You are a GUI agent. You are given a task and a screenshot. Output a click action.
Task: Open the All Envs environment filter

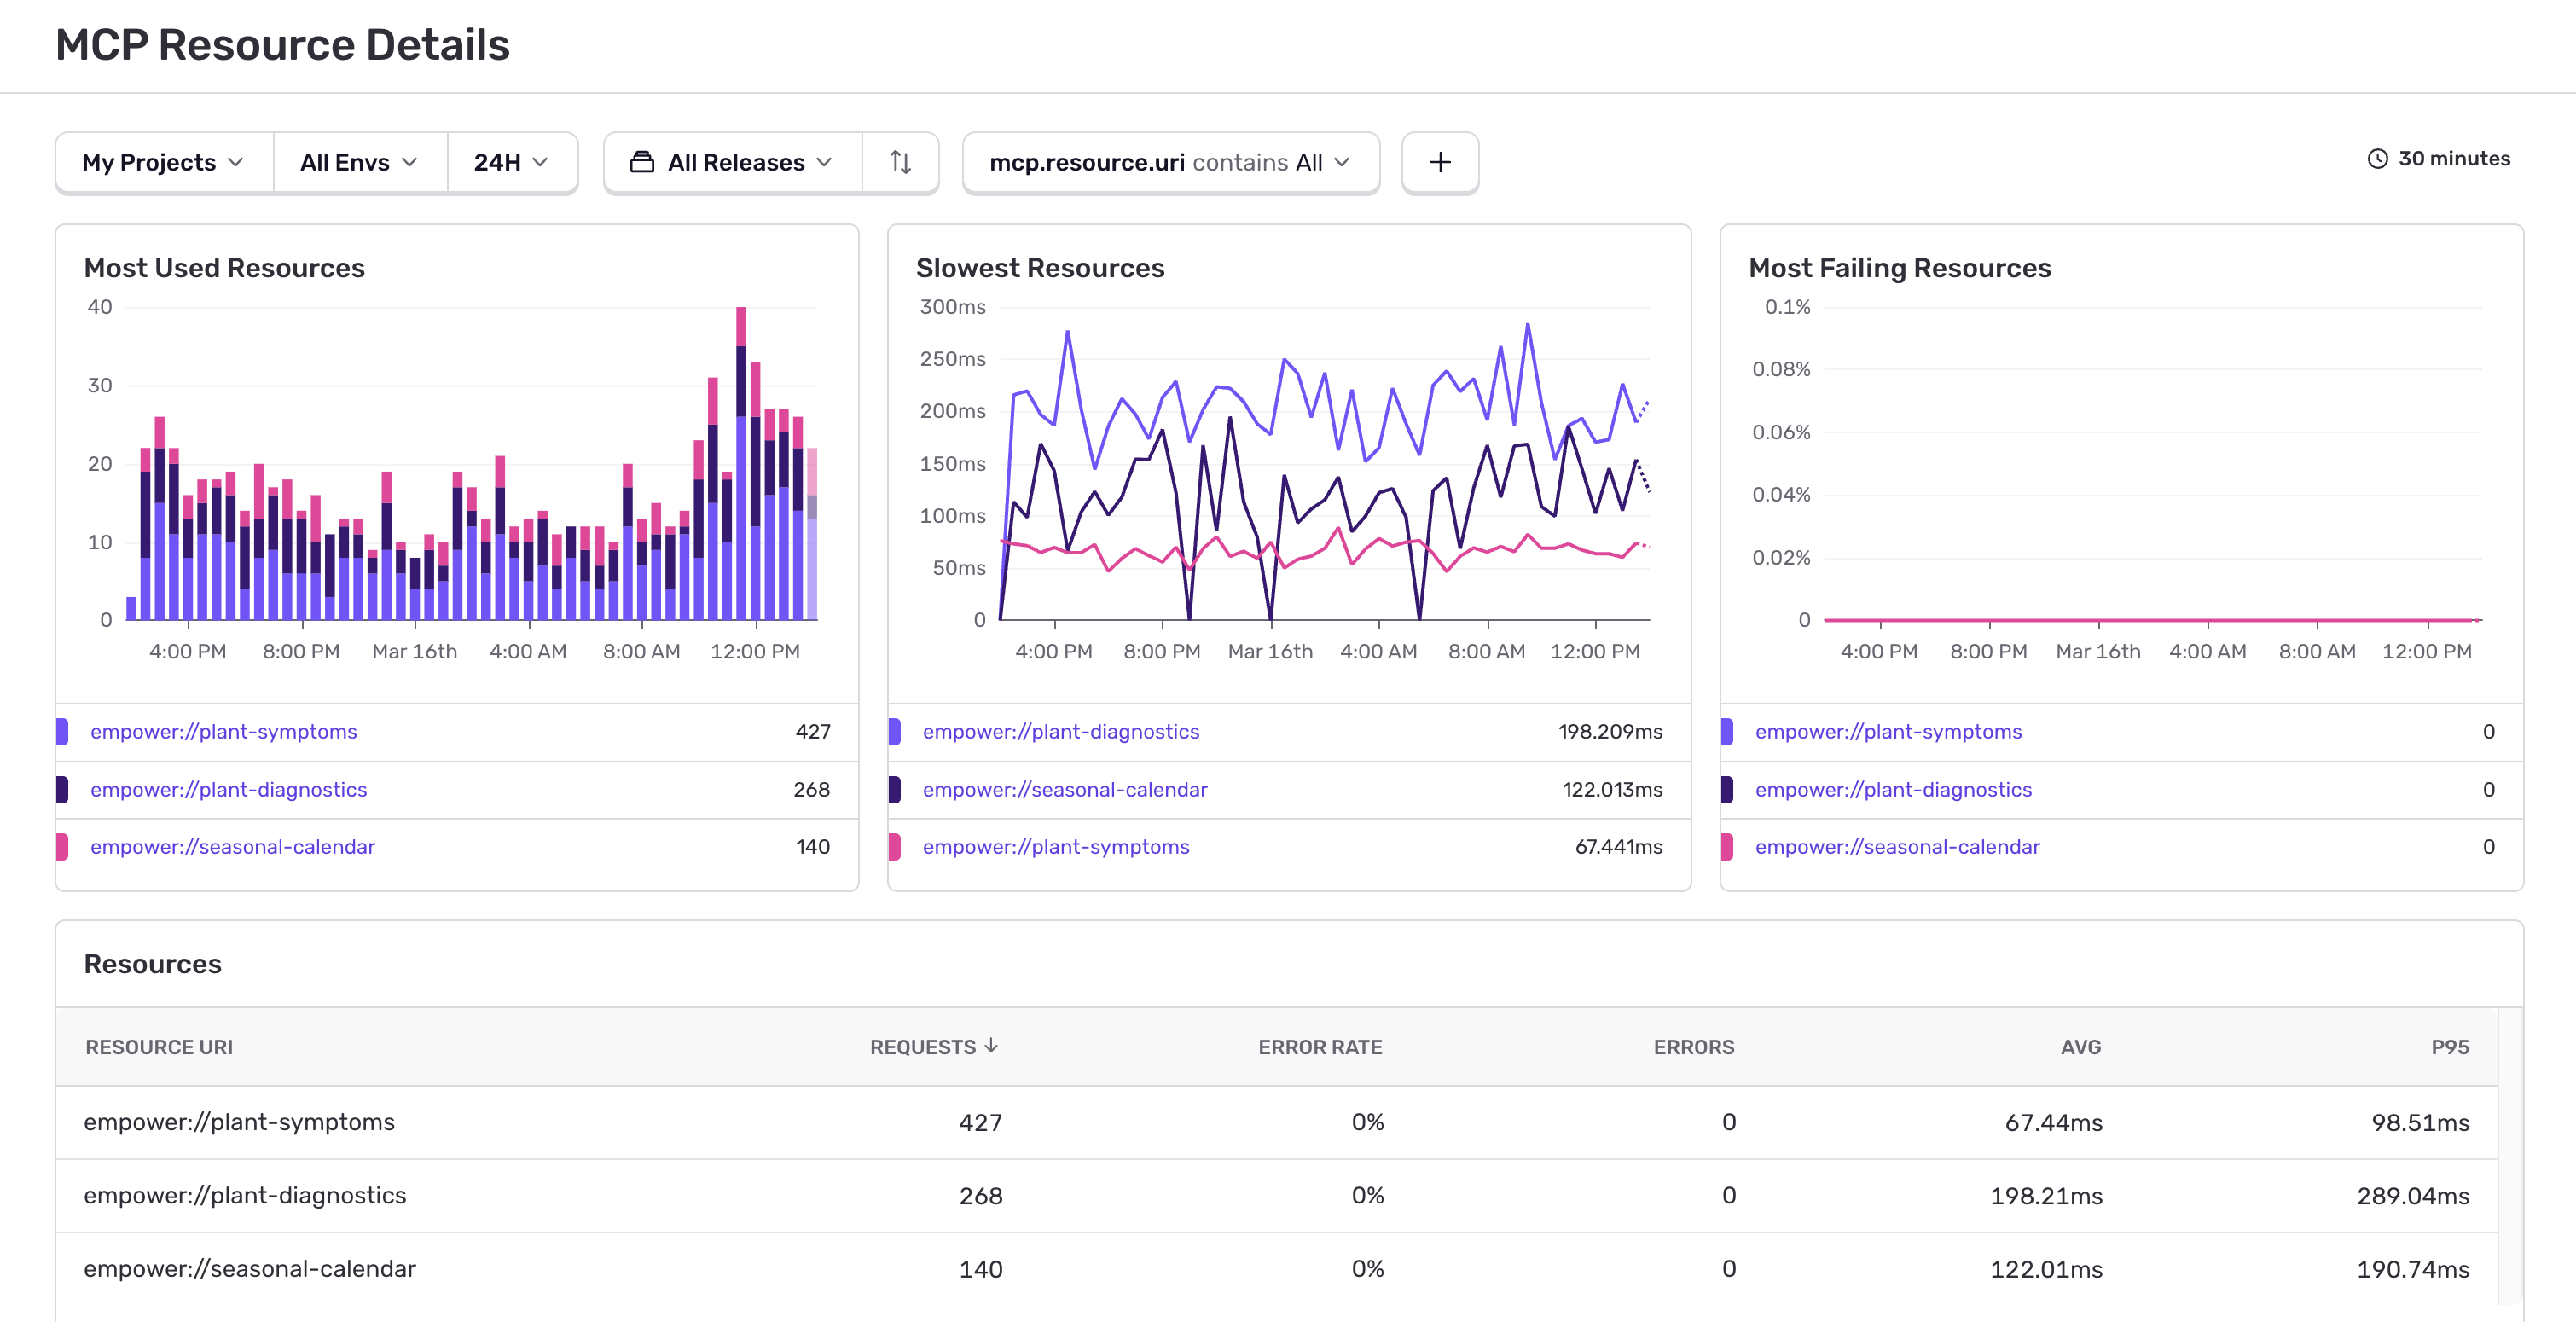[359, 162]
